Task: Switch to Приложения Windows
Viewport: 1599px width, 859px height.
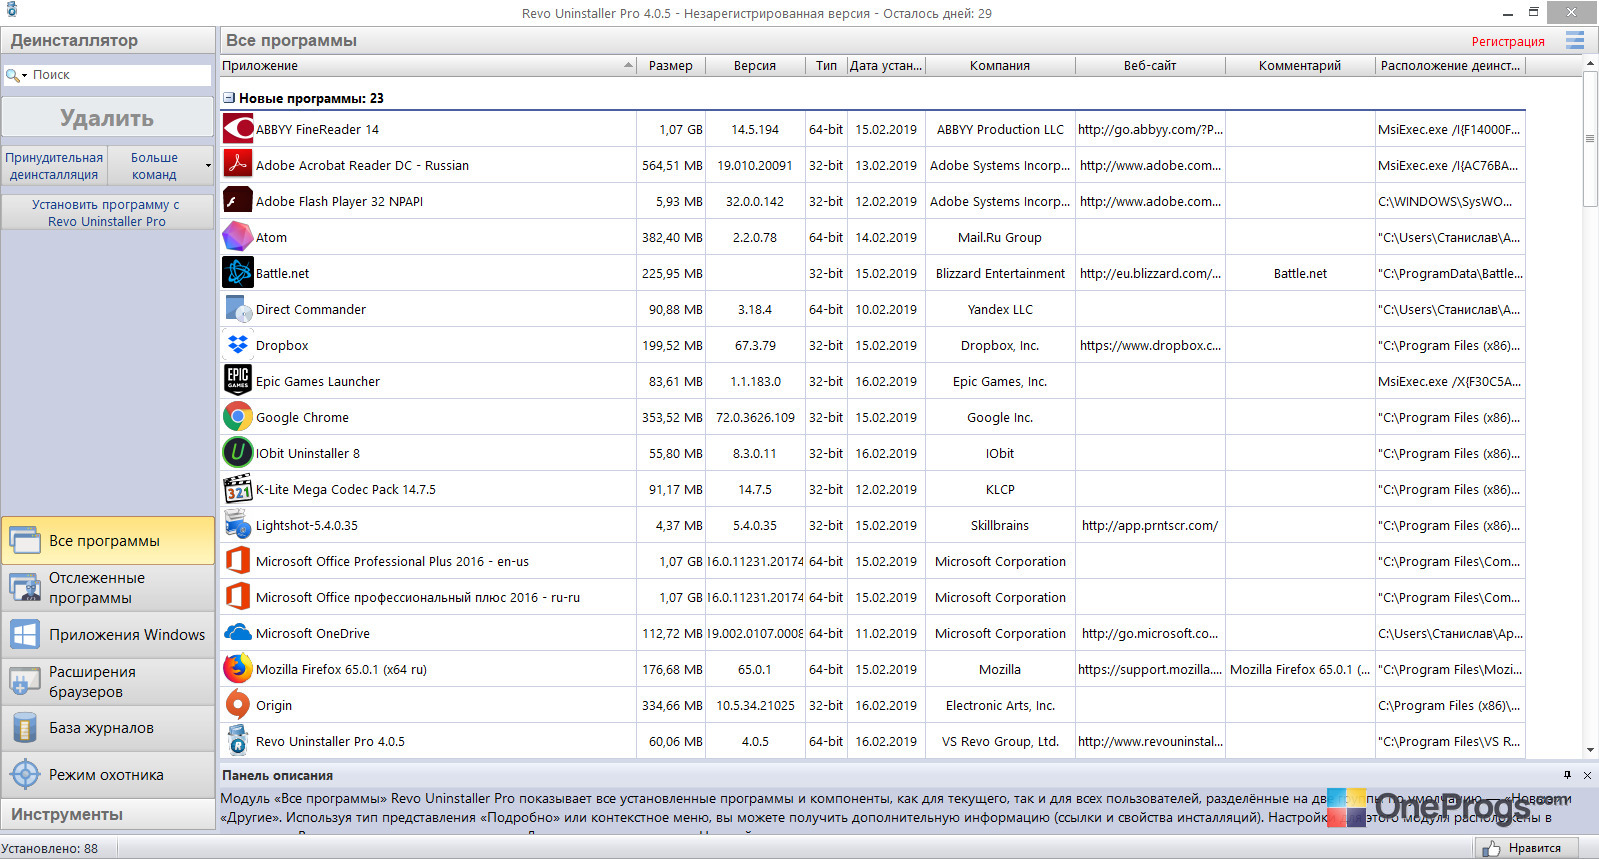Action: coord(108,635)
